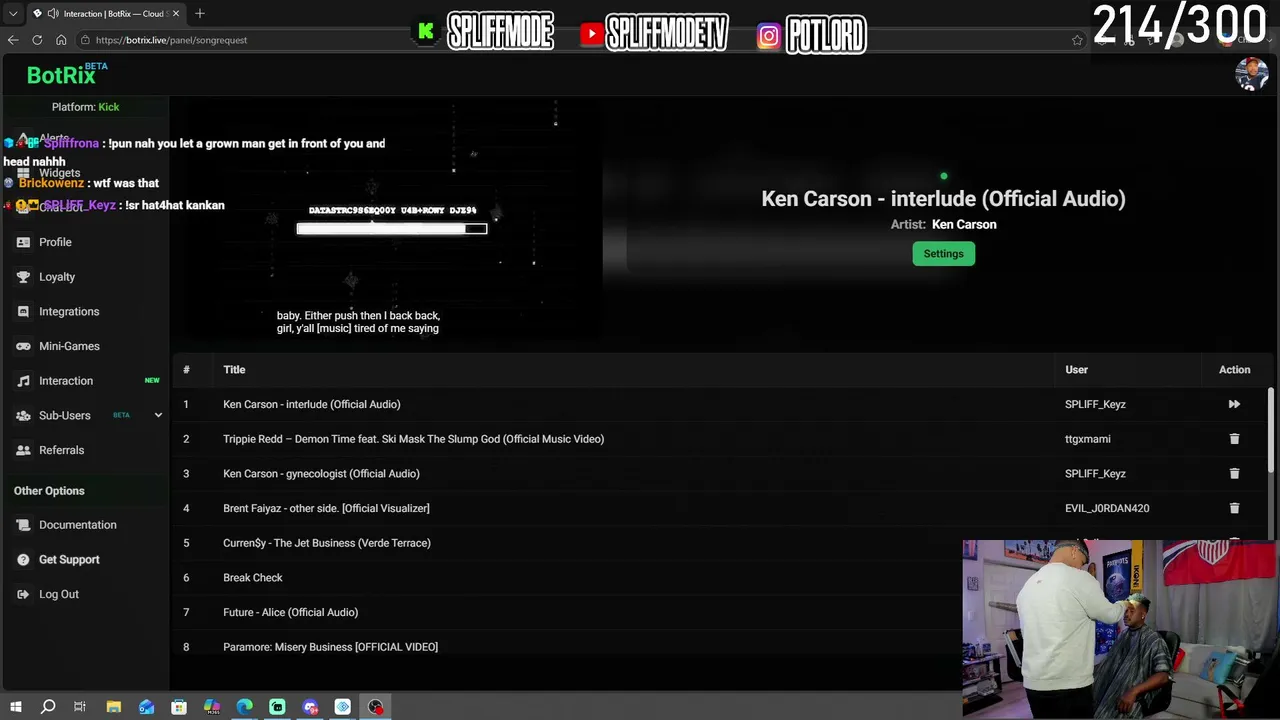Click the Sub-Users people icon
Screen dimensions: 1280x720
[23, 416]
